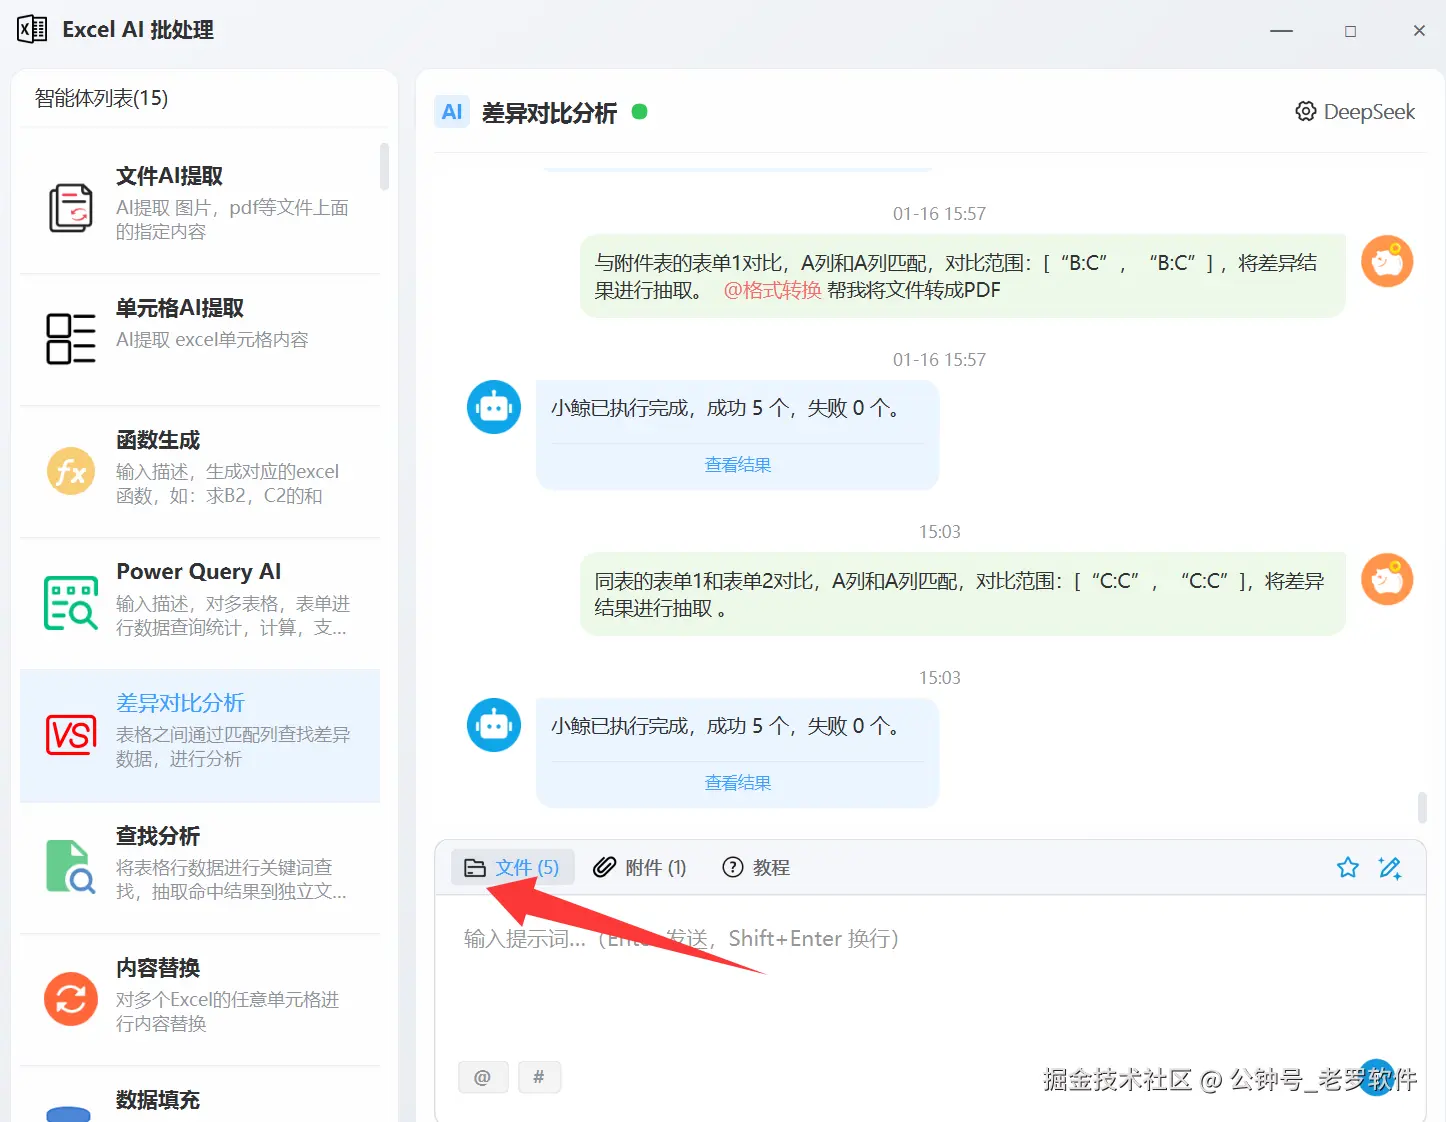This screenshot has width=1446, height=1122.
Task: Click user avatar beside 与附件表 message
Action: (x=1387, y=262)
